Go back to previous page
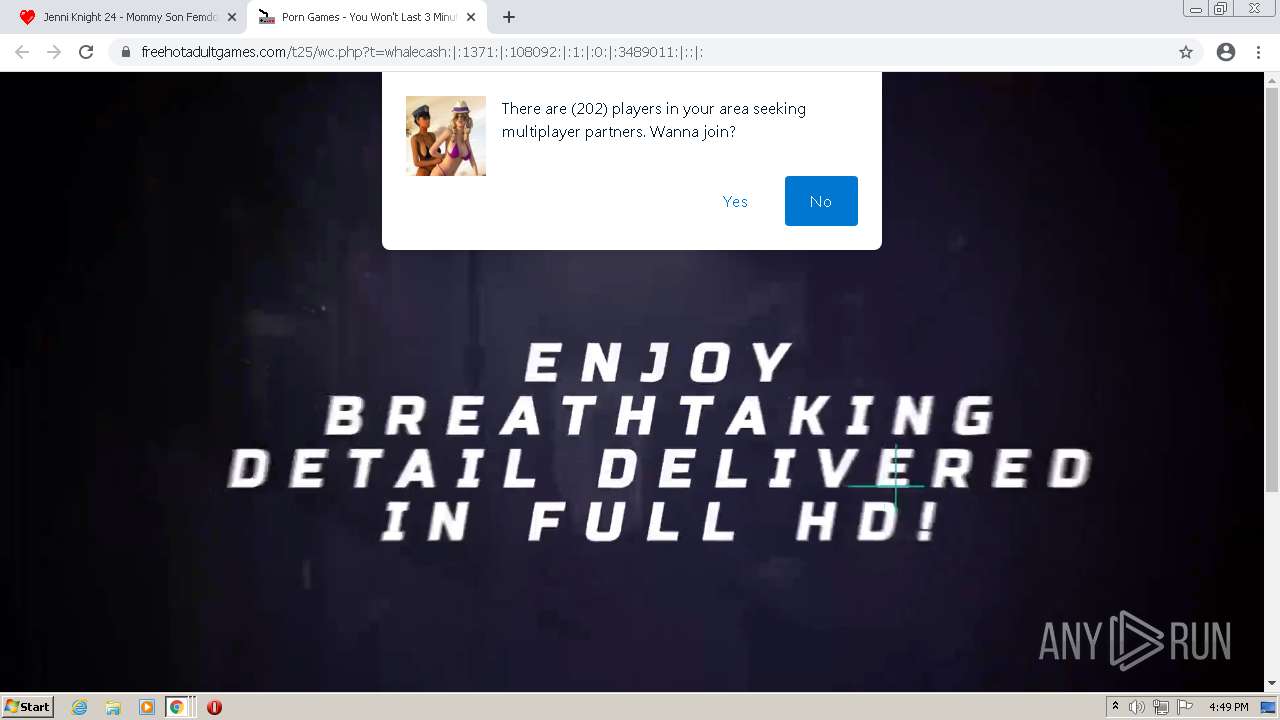This screenshot has width=1280, height=720. coord(22,52)
